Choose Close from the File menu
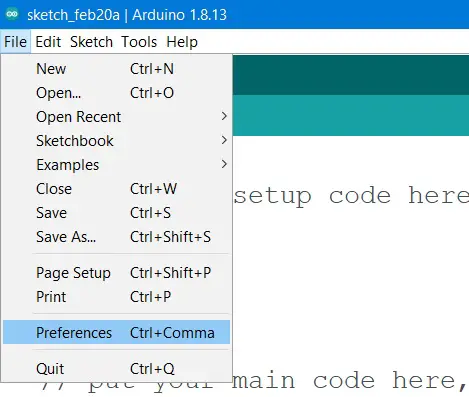469x397 pixels. tap(116, 189)
